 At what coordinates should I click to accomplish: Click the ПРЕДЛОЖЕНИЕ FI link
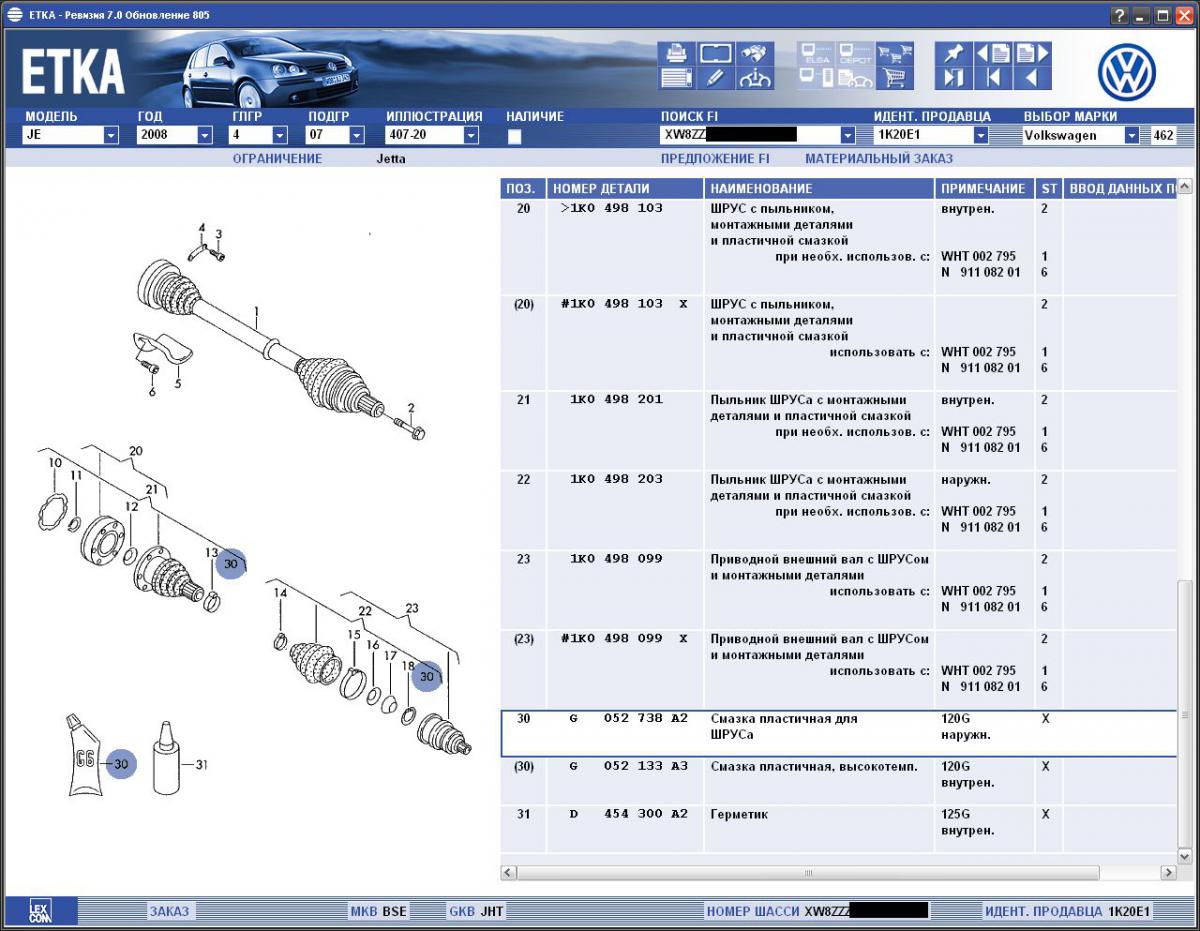tap(715, 158)
